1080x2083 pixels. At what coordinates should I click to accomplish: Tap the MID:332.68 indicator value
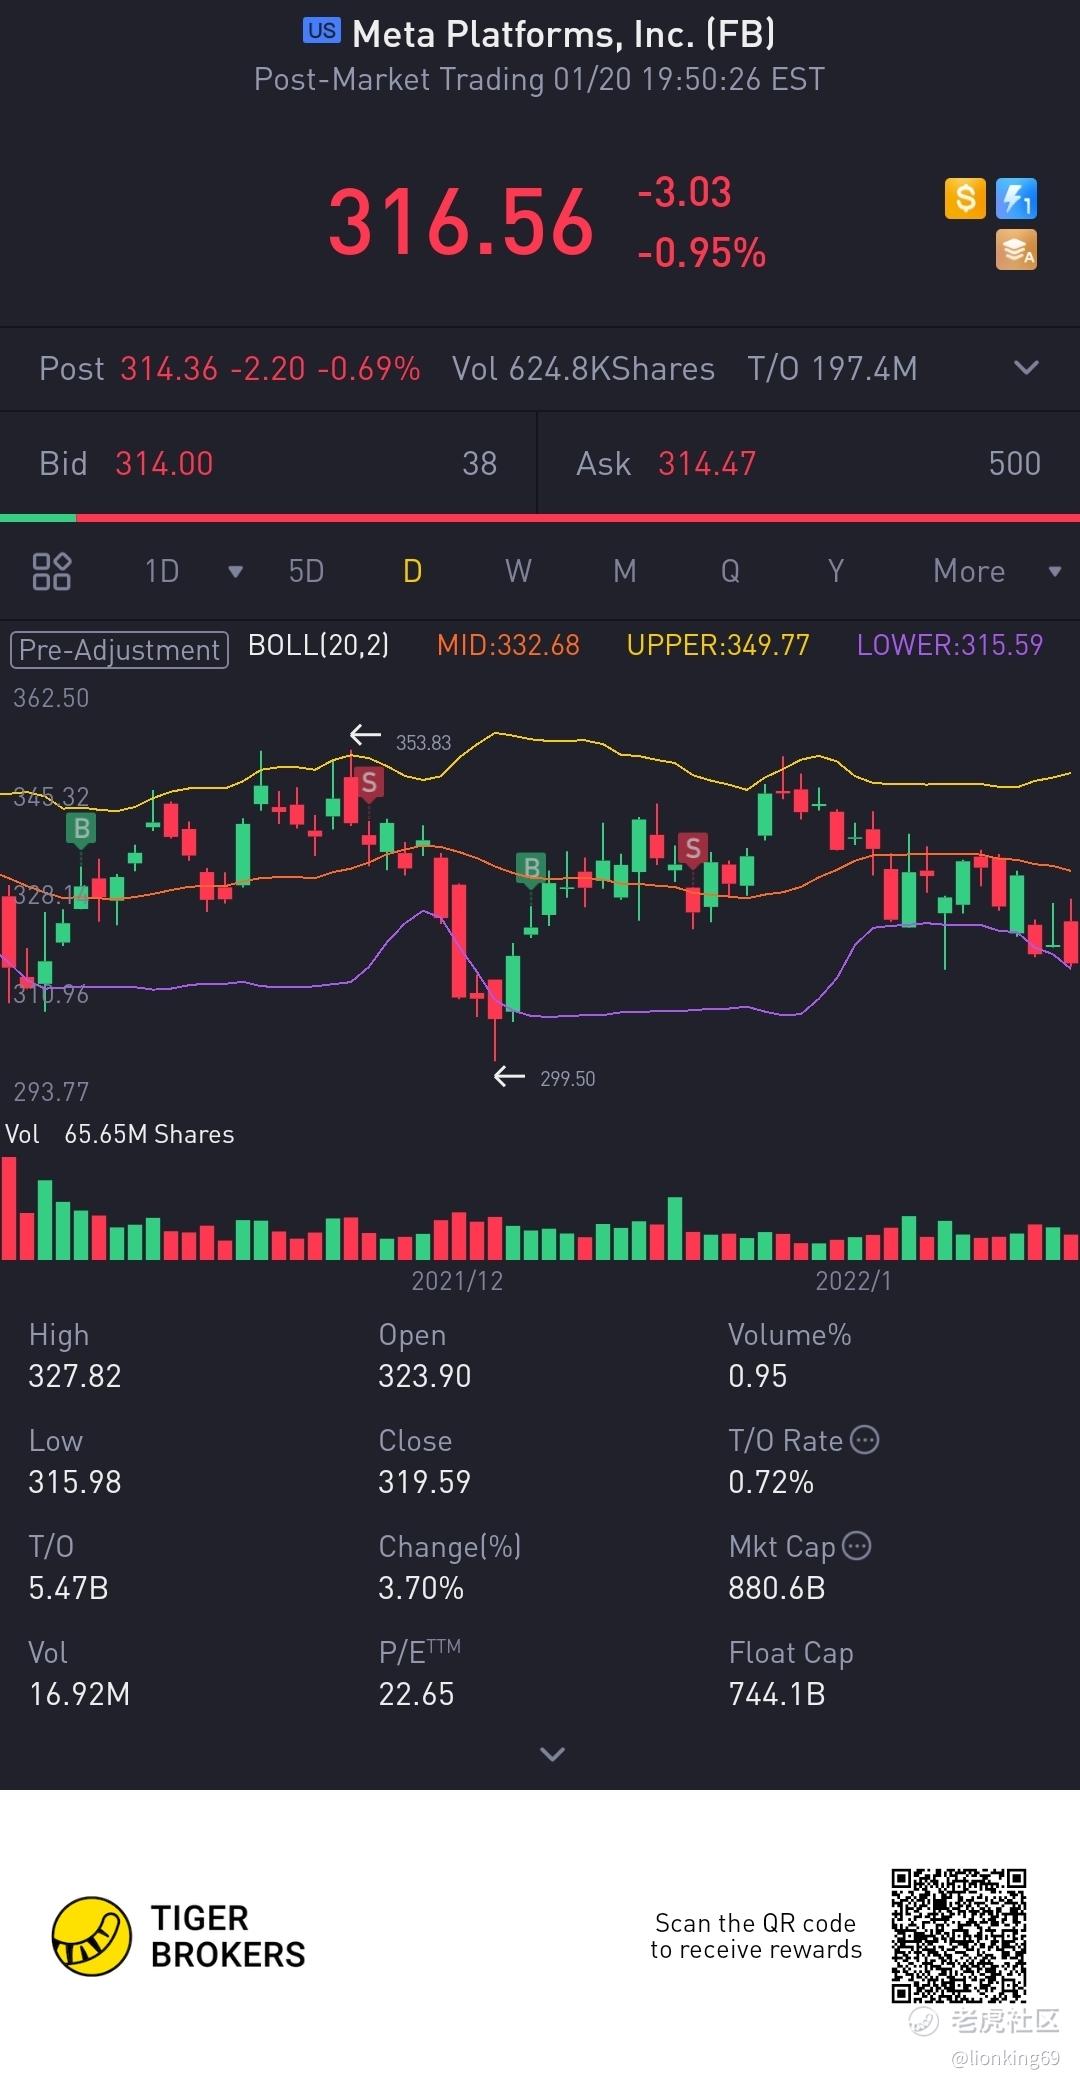(x=508, y=645)
